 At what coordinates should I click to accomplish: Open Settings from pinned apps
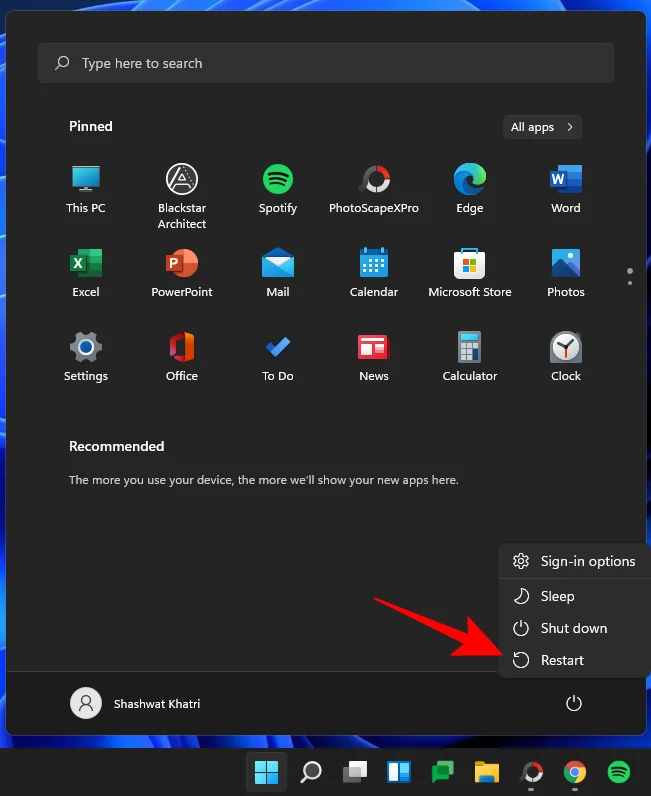pyautogui.click(x=86, y=357)
